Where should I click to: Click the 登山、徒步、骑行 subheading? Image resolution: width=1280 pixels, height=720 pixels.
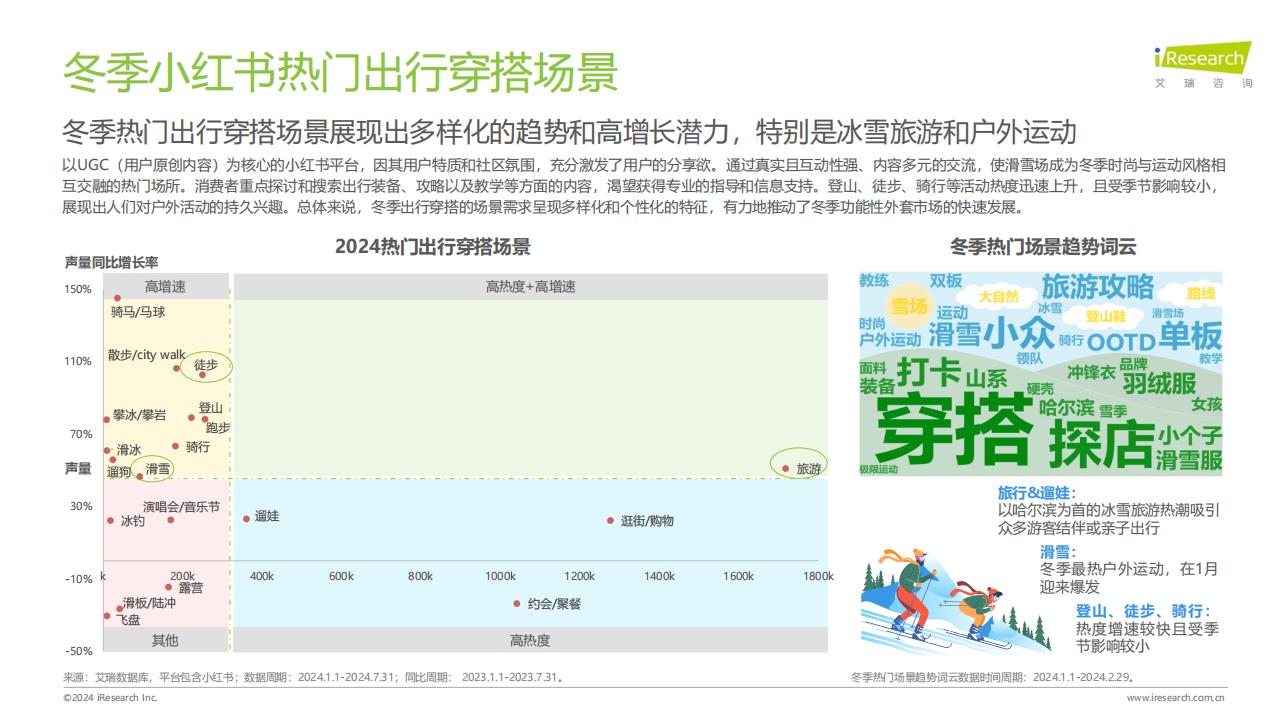point(1143,611)
